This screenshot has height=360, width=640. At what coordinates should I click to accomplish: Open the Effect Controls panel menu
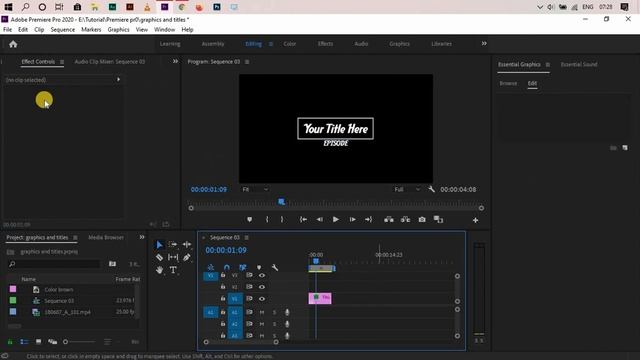(62, 62)
